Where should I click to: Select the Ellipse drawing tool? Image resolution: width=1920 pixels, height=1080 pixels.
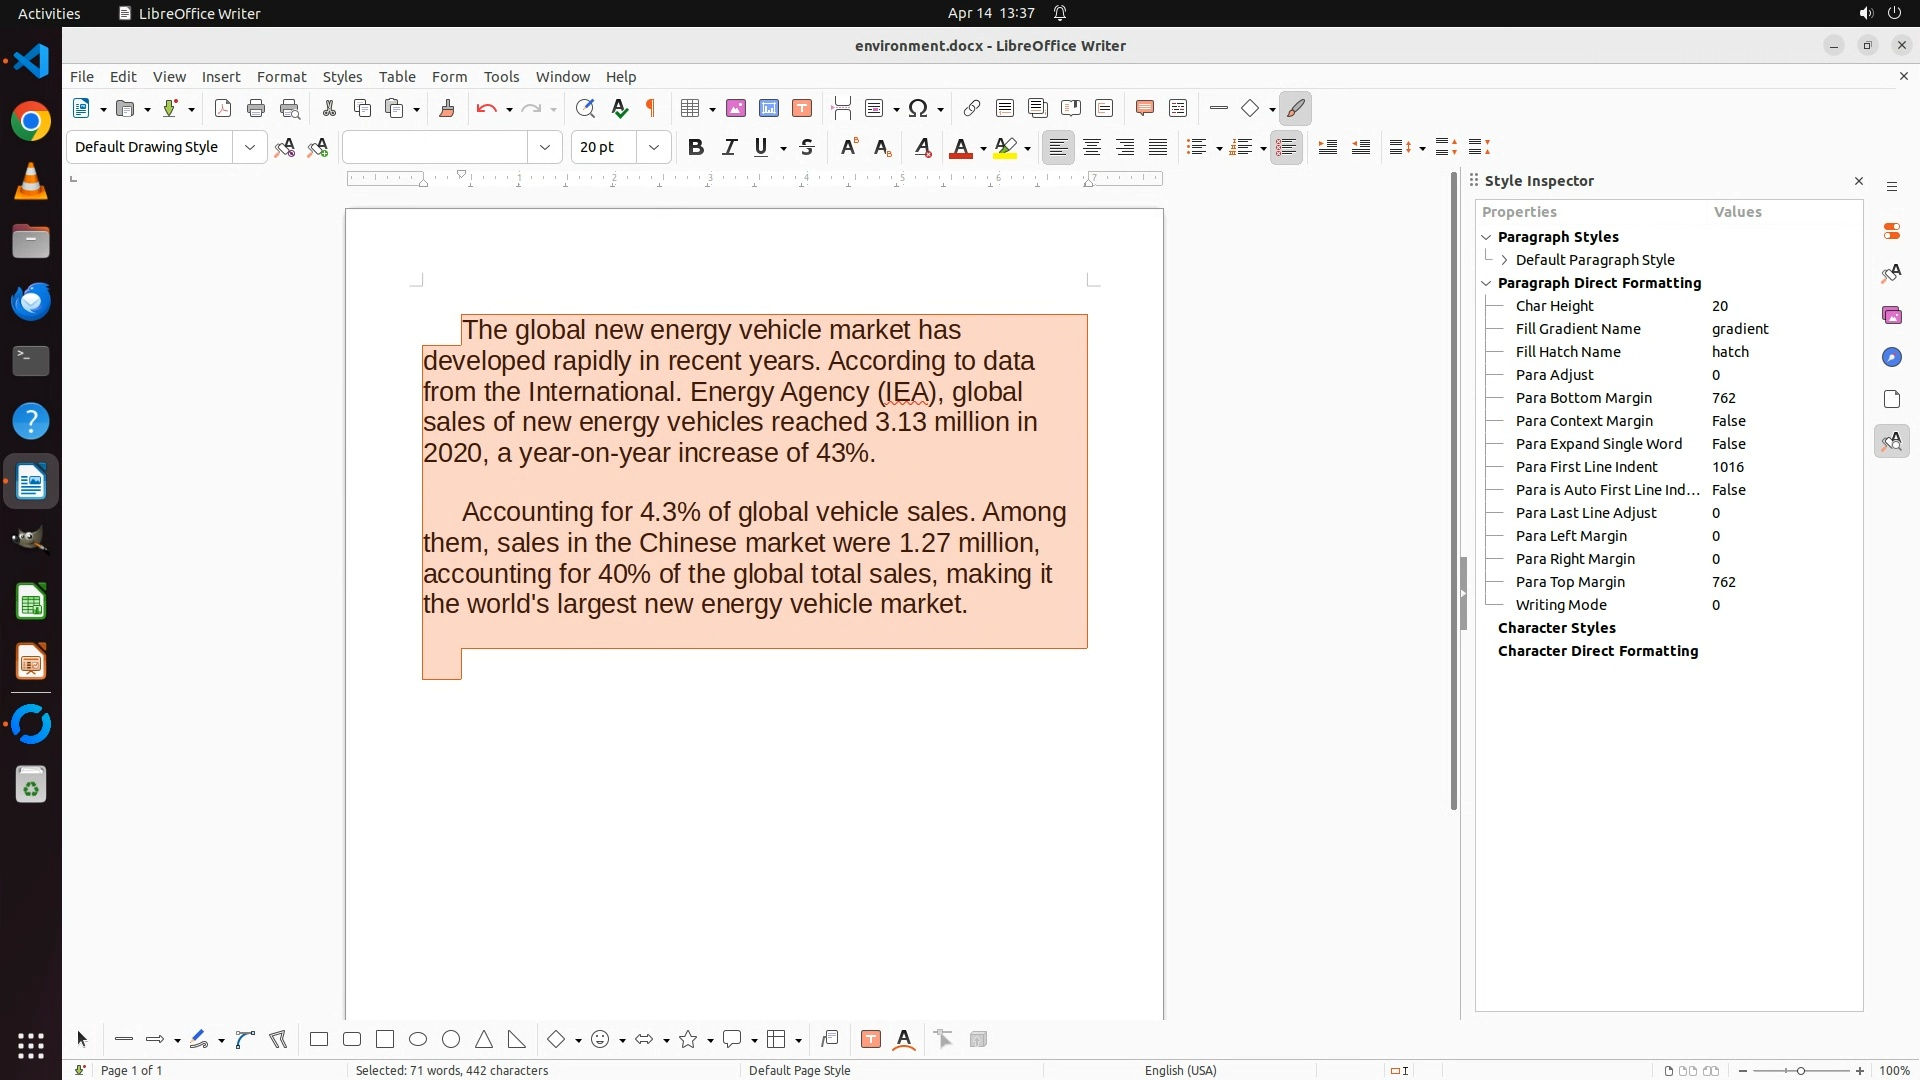418,1040
